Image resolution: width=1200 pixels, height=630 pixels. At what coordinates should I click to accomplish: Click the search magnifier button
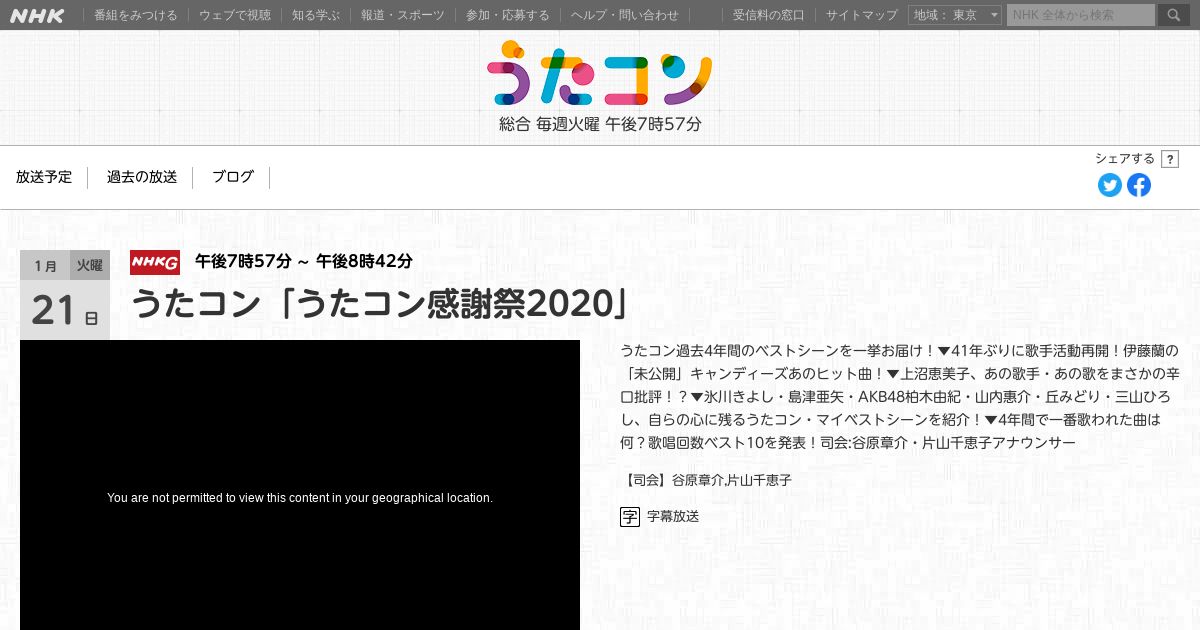point(1174,15)
